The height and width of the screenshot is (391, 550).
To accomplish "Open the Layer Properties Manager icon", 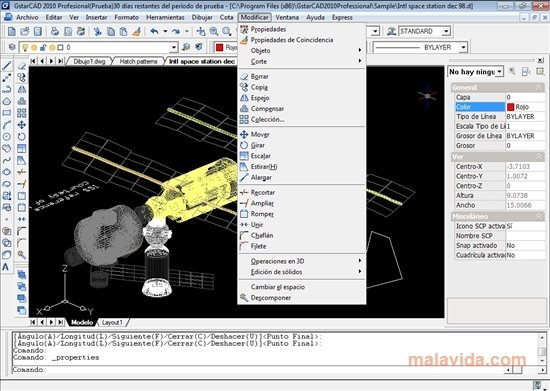I will click(x=12, y=47).
